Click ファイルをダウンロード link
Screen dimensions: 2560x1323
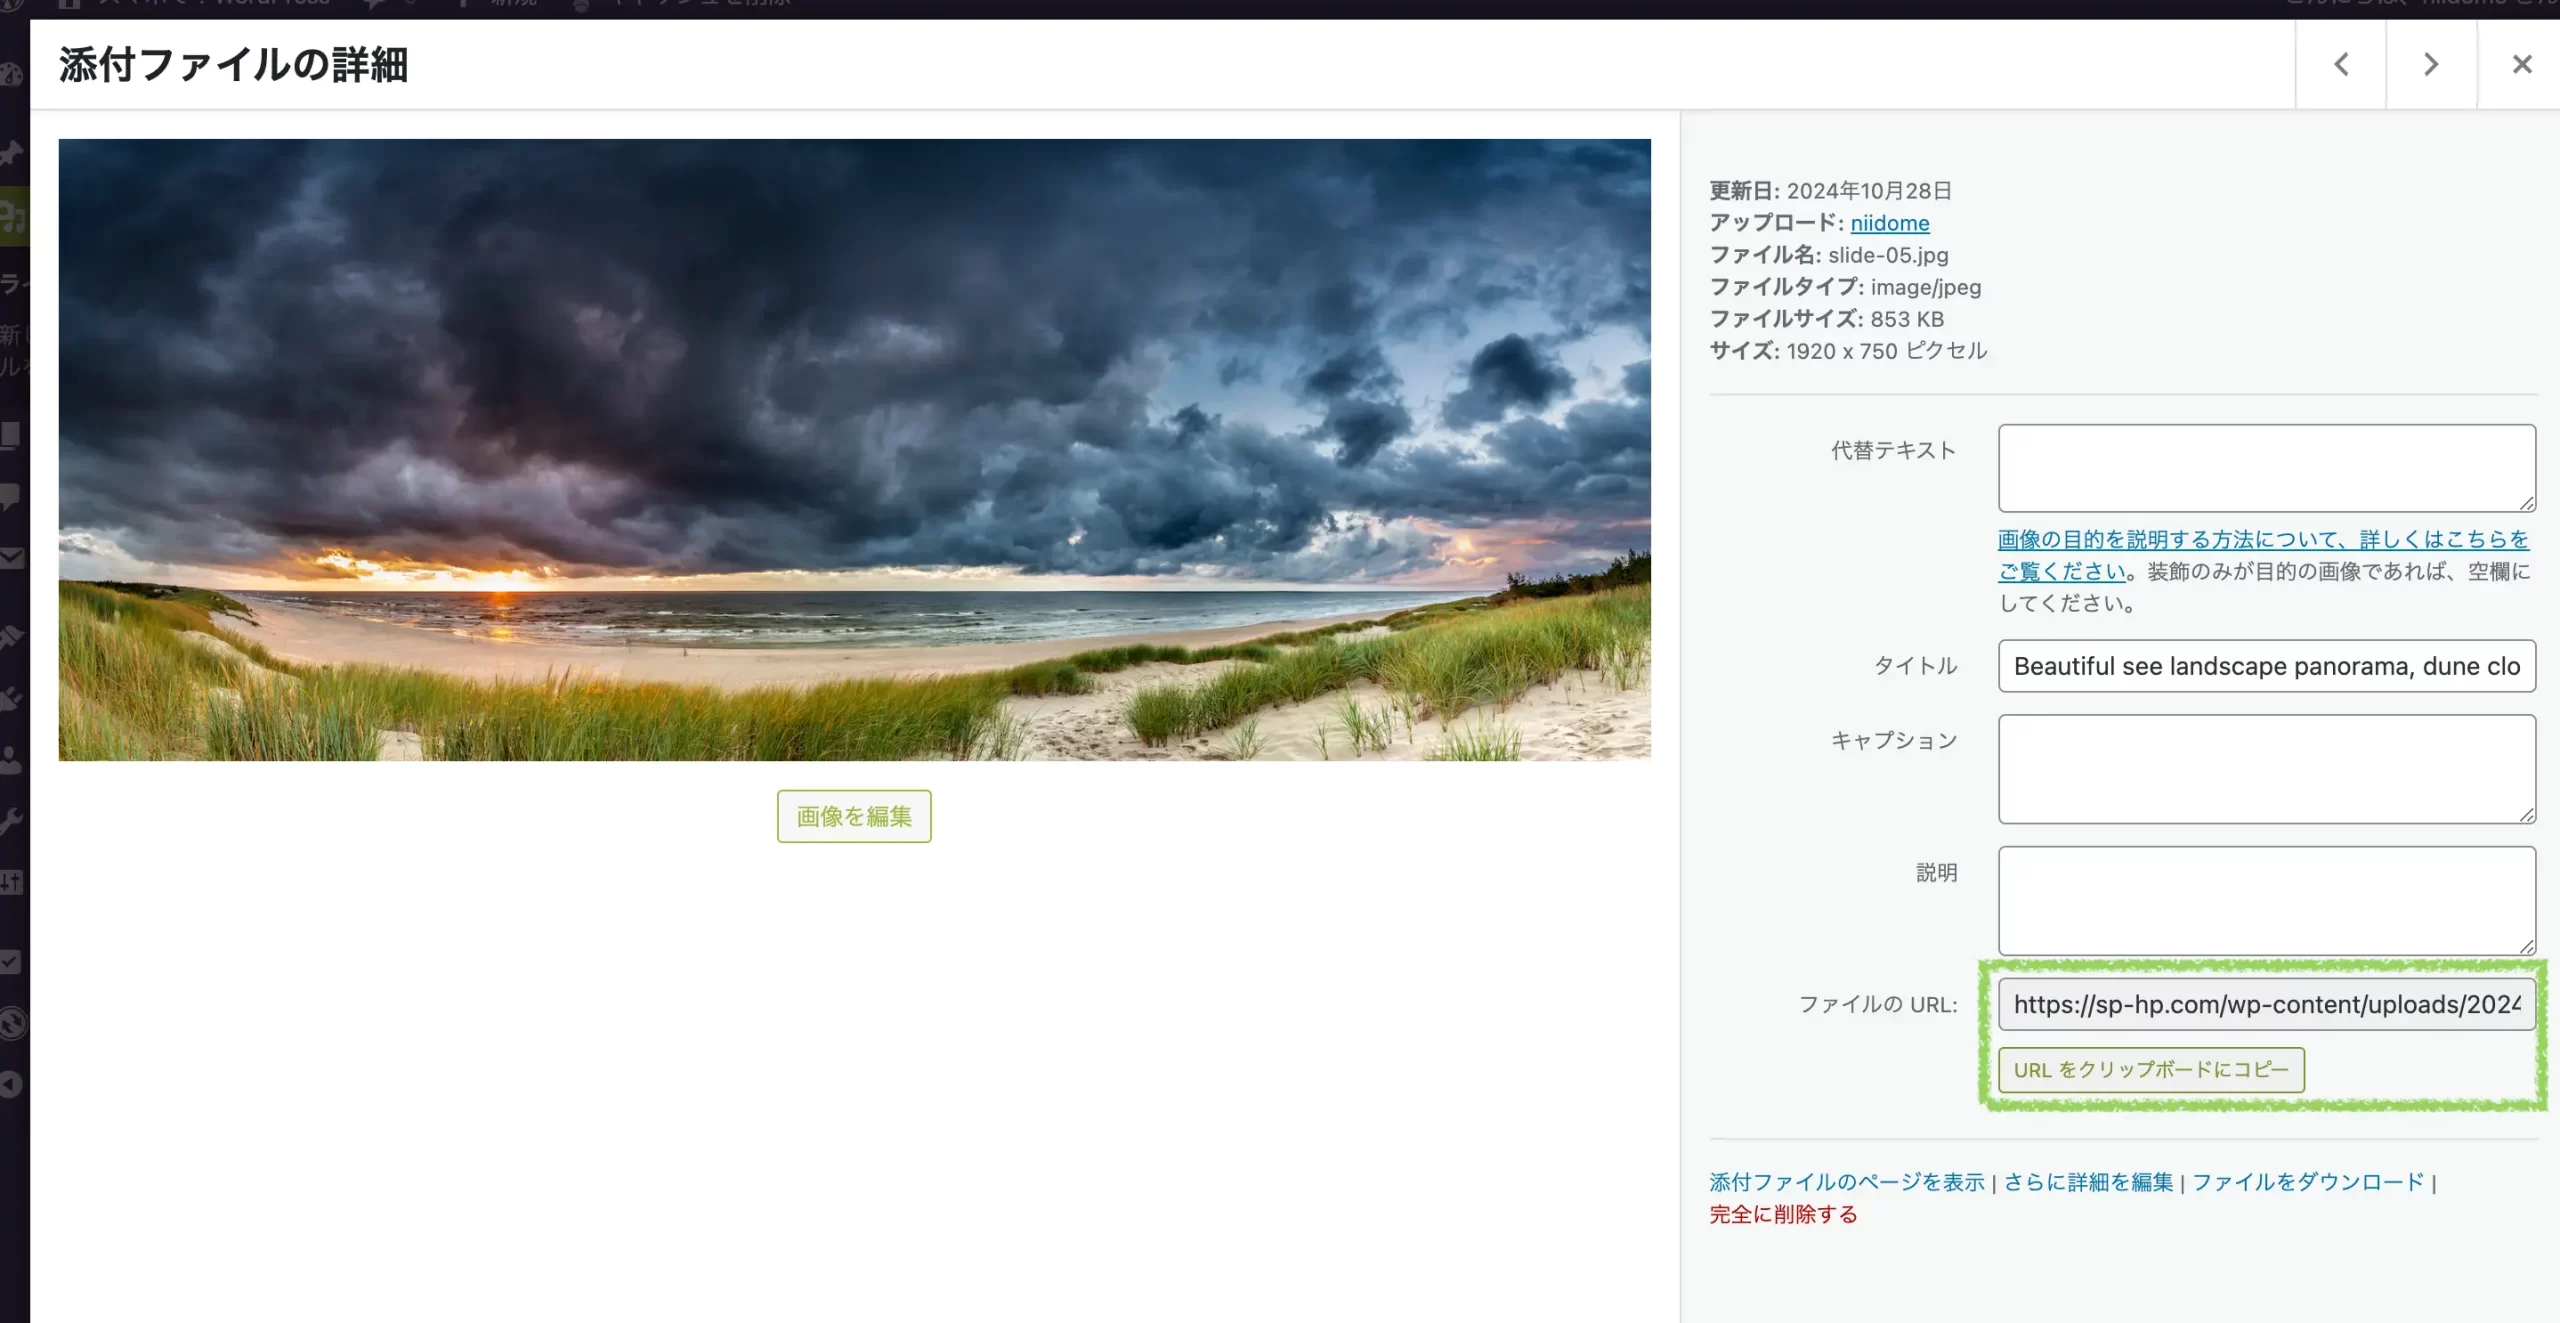(x=2307, y=1182)
